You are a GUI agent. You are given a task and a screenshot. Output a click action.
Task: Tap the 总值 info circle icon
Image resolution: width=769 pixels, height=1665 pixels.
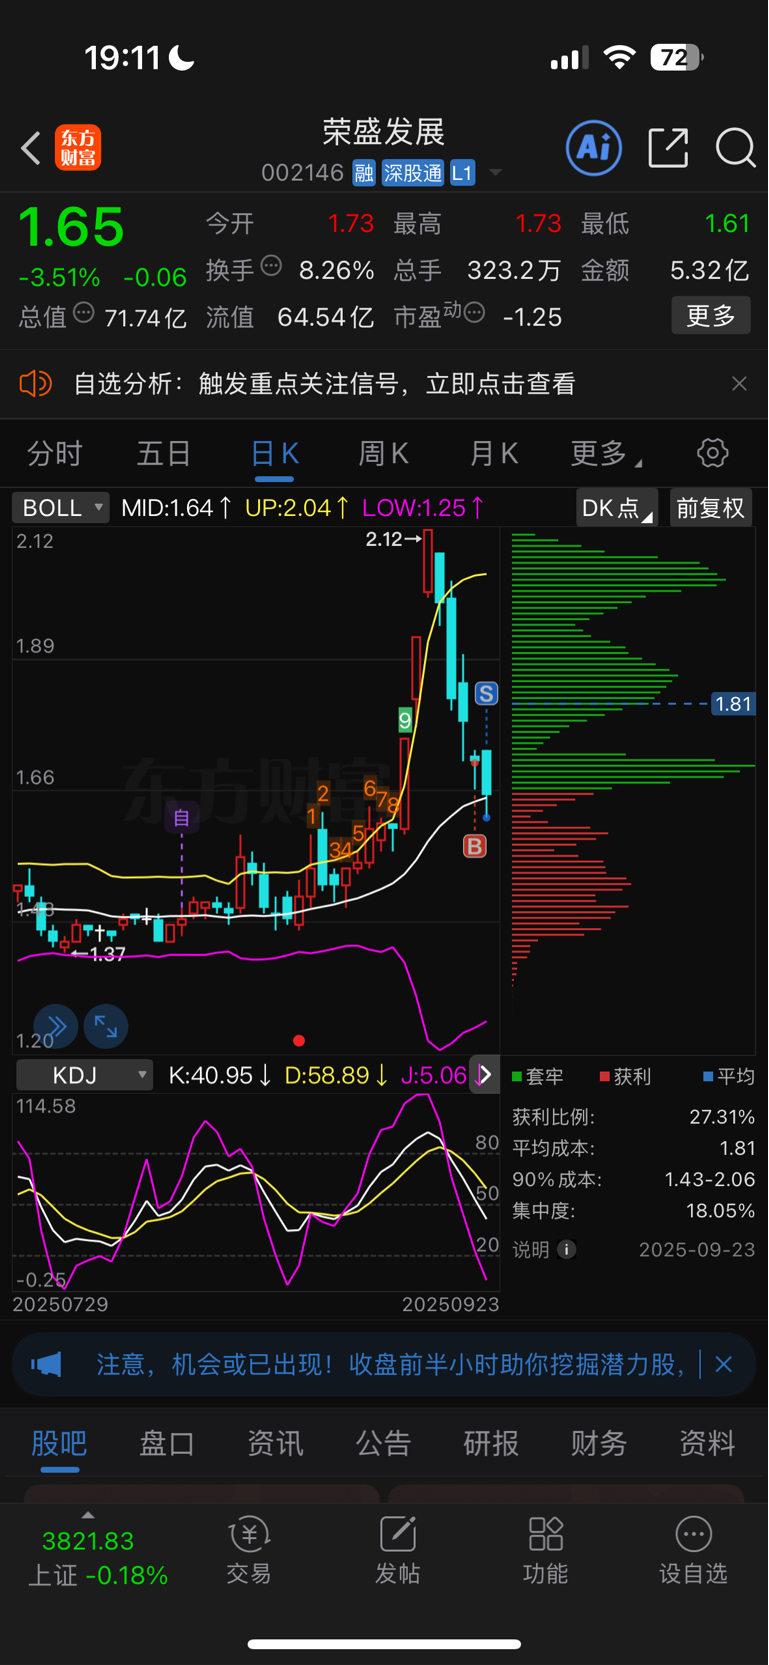point(84,313)
